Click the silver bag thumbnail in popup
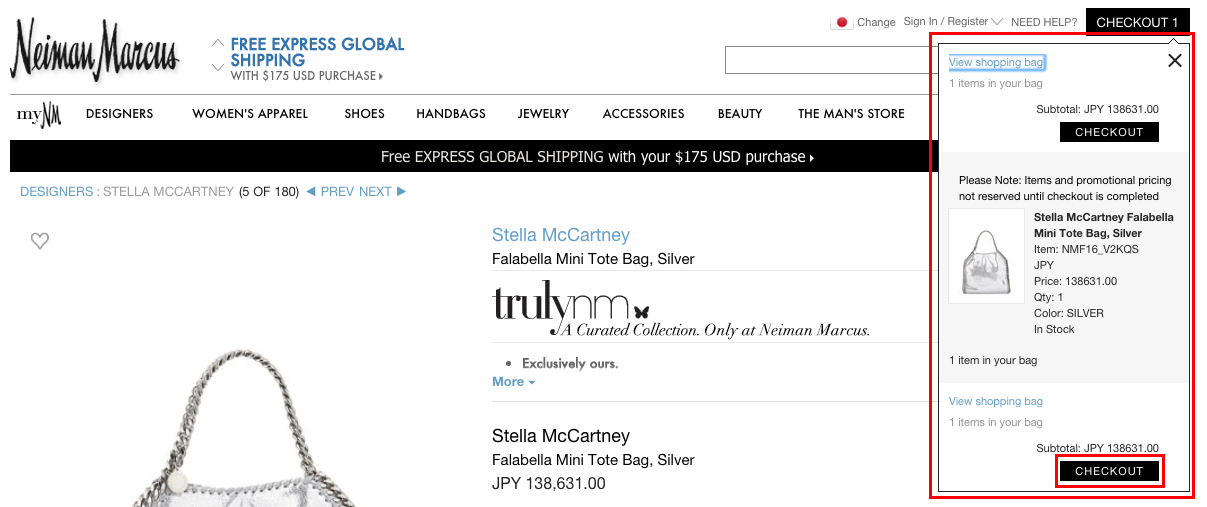The width and height of the screenshot is (1207, 507). pyautogui.click(x=987, y=256)
